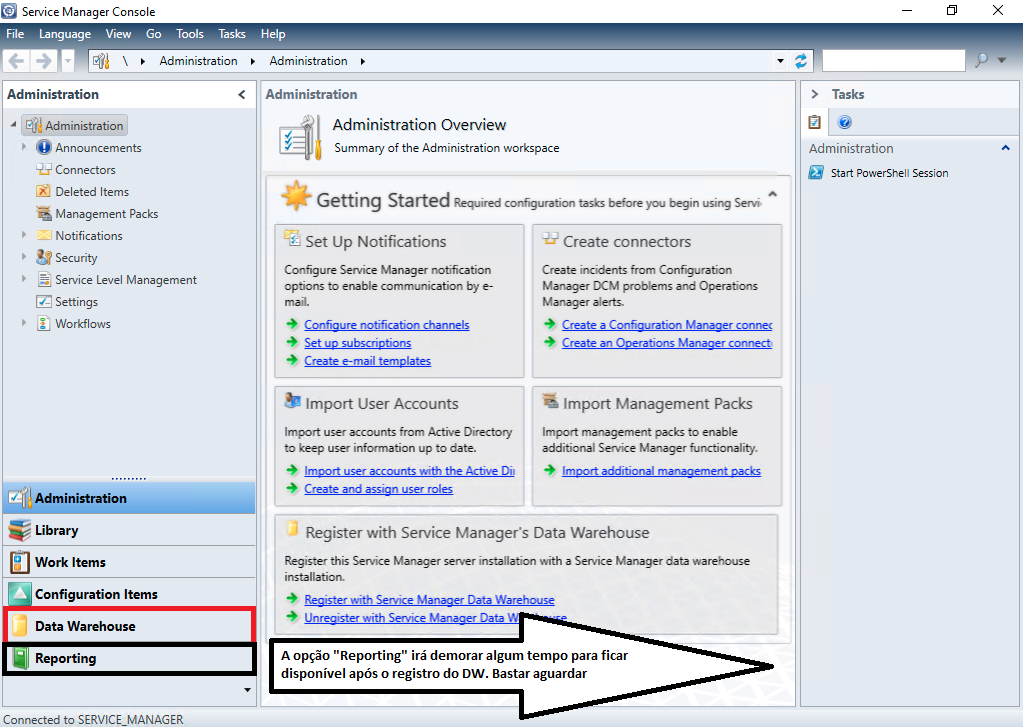Viewport: 1023px width, 727px height.
Task: Click Configure notification channels link
Action: 386,325
